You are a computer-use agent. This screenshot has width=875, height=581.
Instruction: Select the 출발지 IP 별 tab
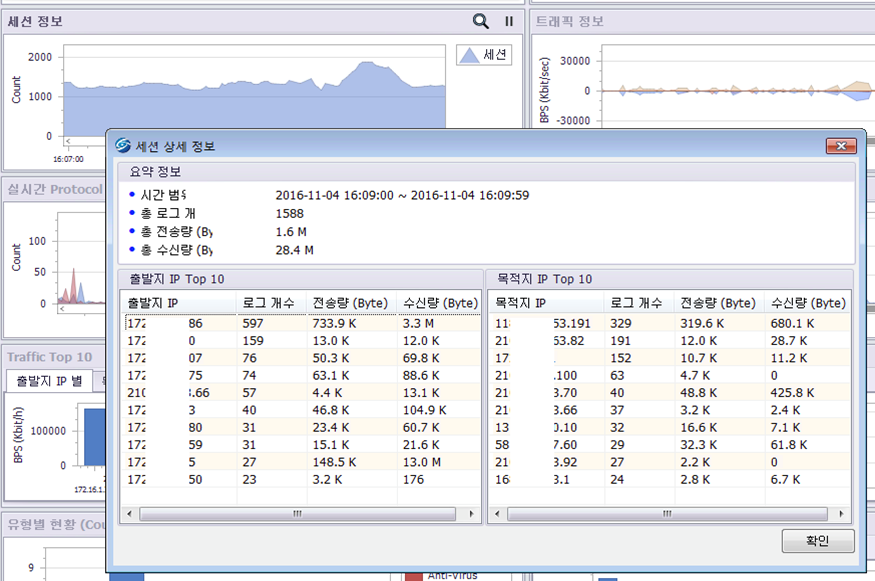point(49,381)
